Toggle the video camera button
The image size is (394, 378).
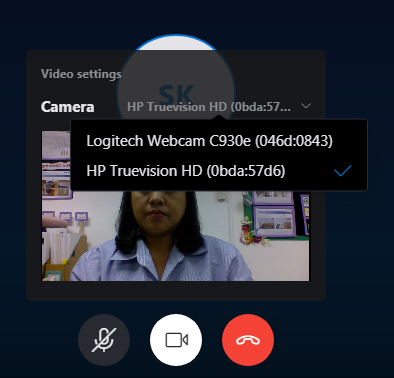[176, 340]
